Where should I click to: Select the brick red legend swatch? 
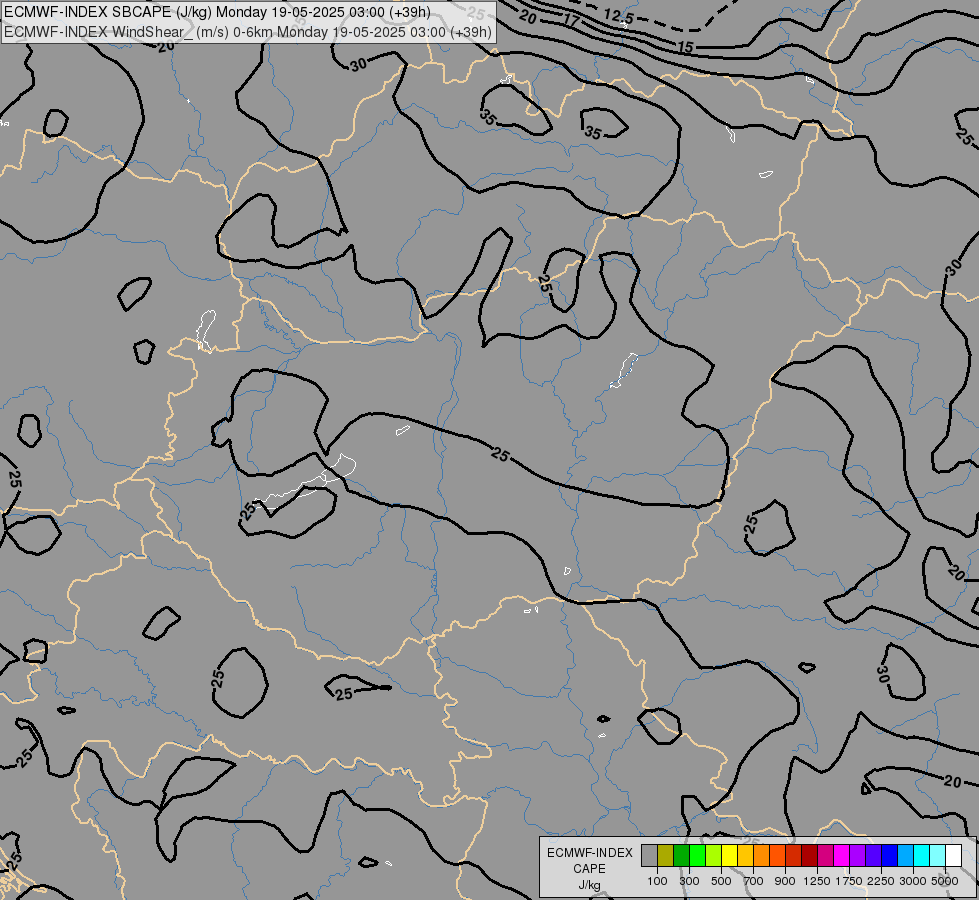coord(794,856)
